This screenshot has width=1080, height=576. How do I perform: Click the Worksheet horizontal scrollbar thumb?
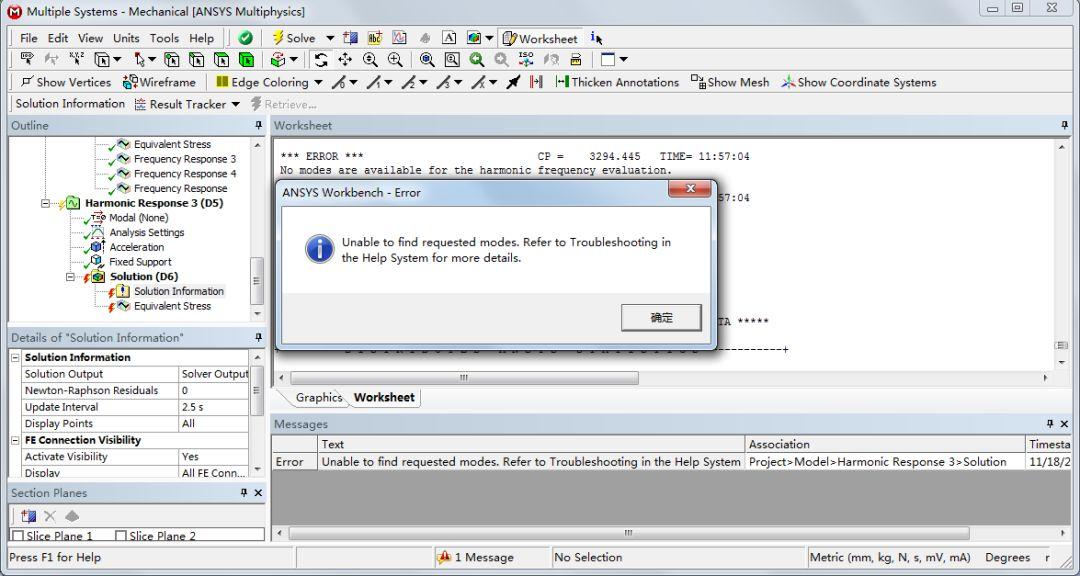[464, 378]
